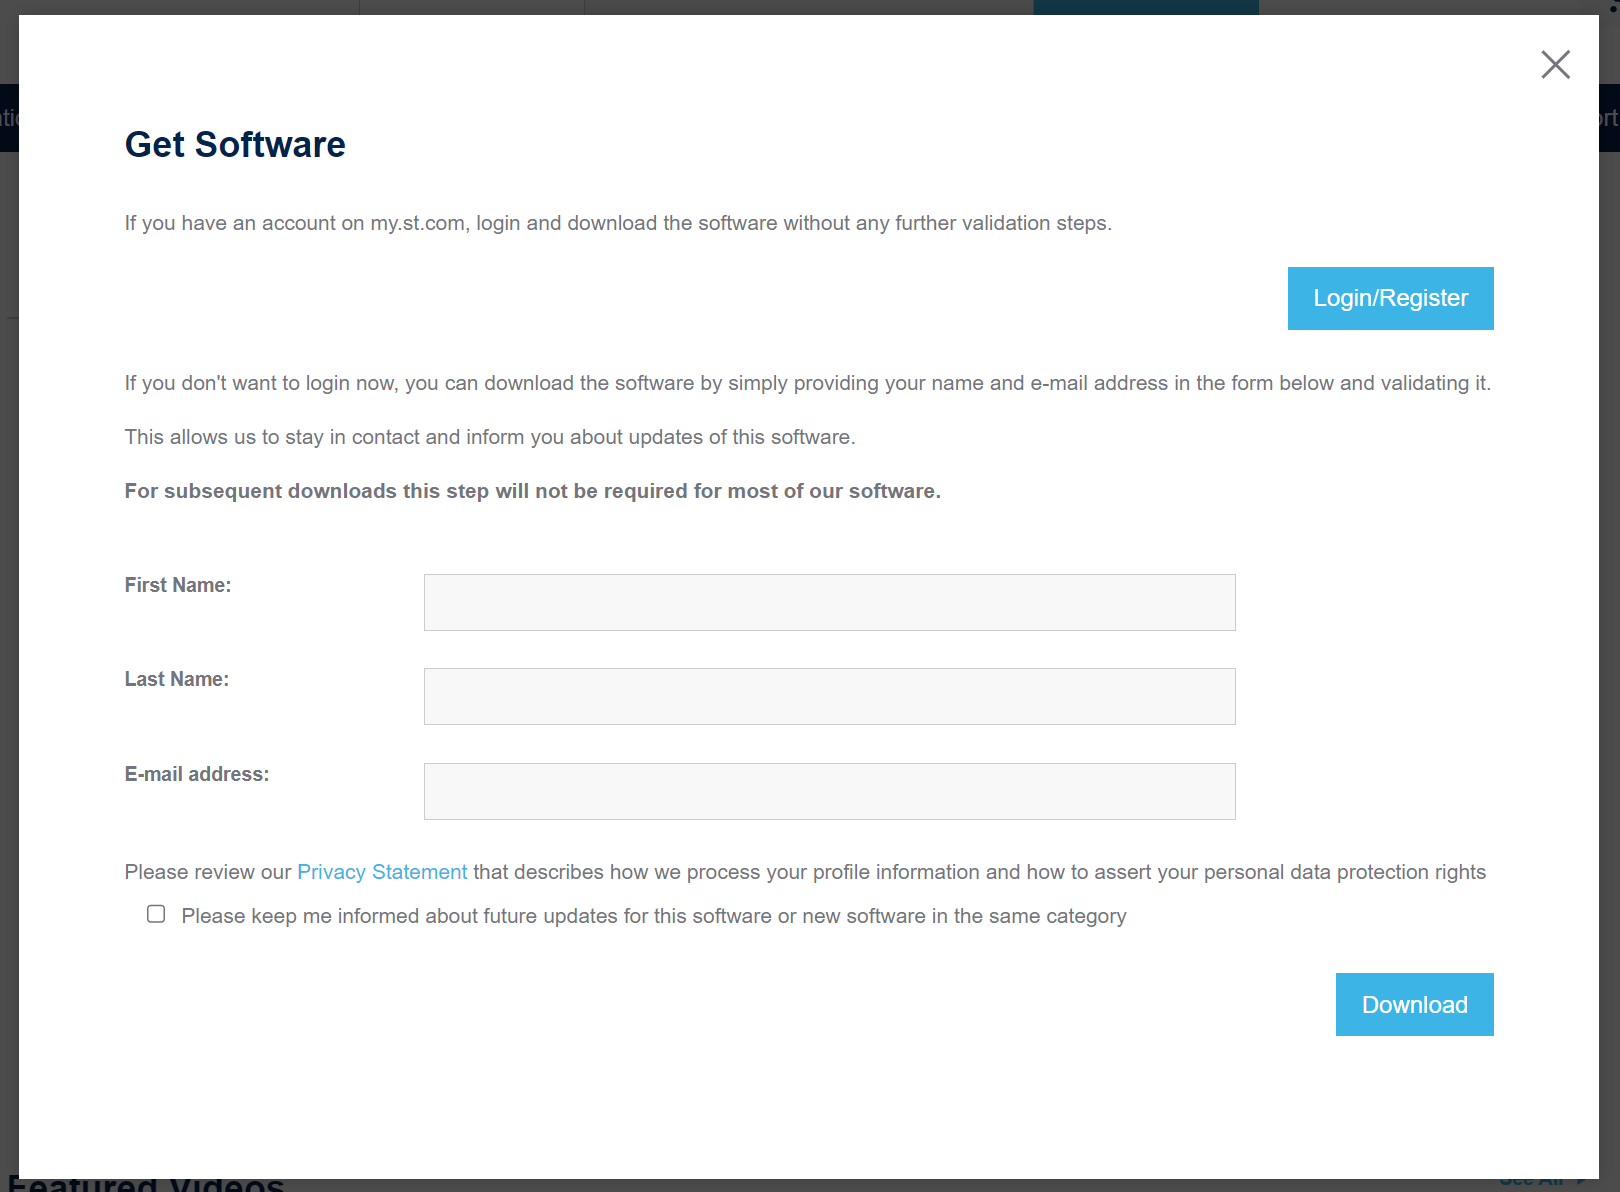
Task: Open the Privacy Statement link
Action: click(382, 872)
